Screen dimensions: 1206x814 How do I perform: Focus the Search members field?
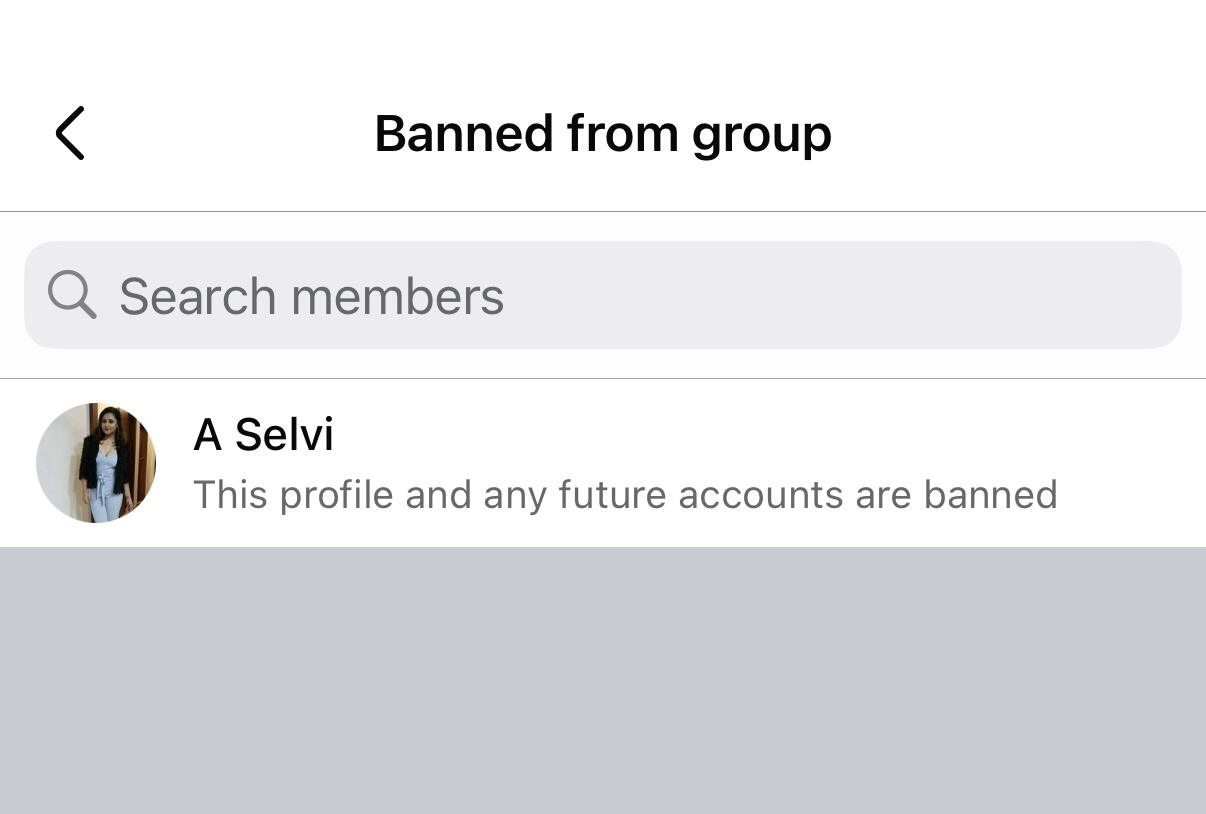603,295
